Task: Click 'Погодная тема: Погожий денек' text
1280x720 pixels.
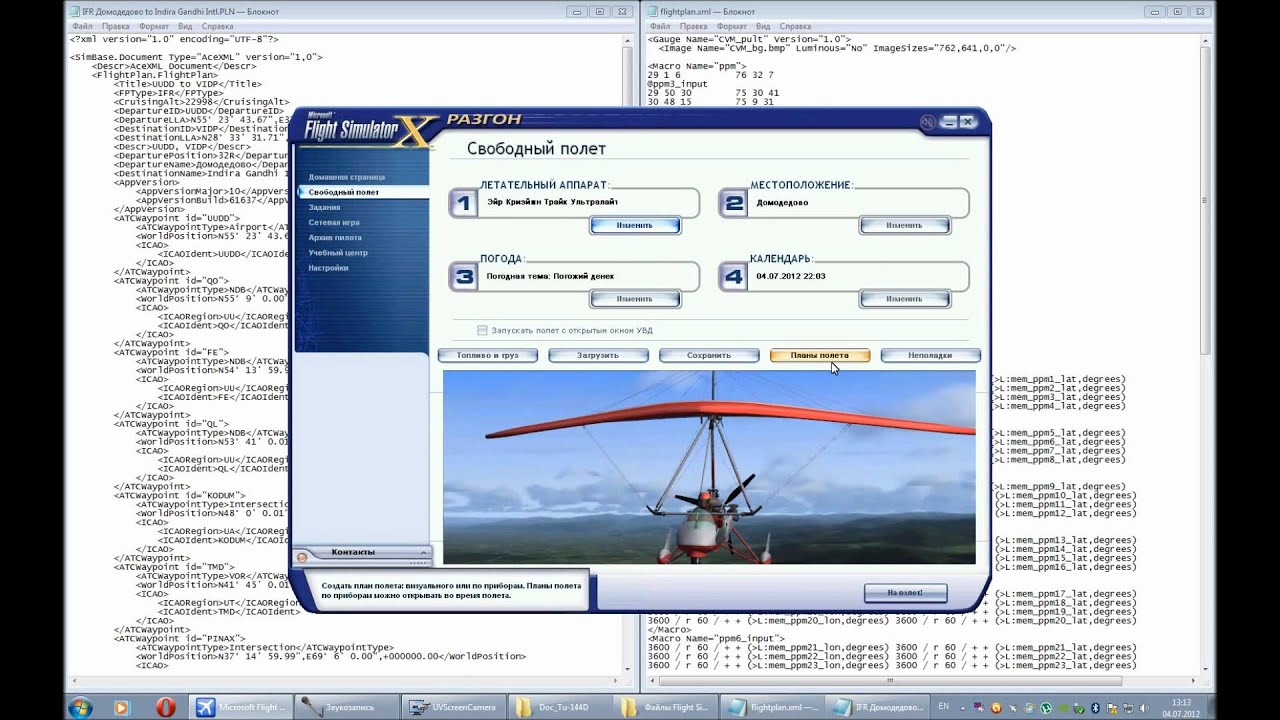Action: pos(550,275)
